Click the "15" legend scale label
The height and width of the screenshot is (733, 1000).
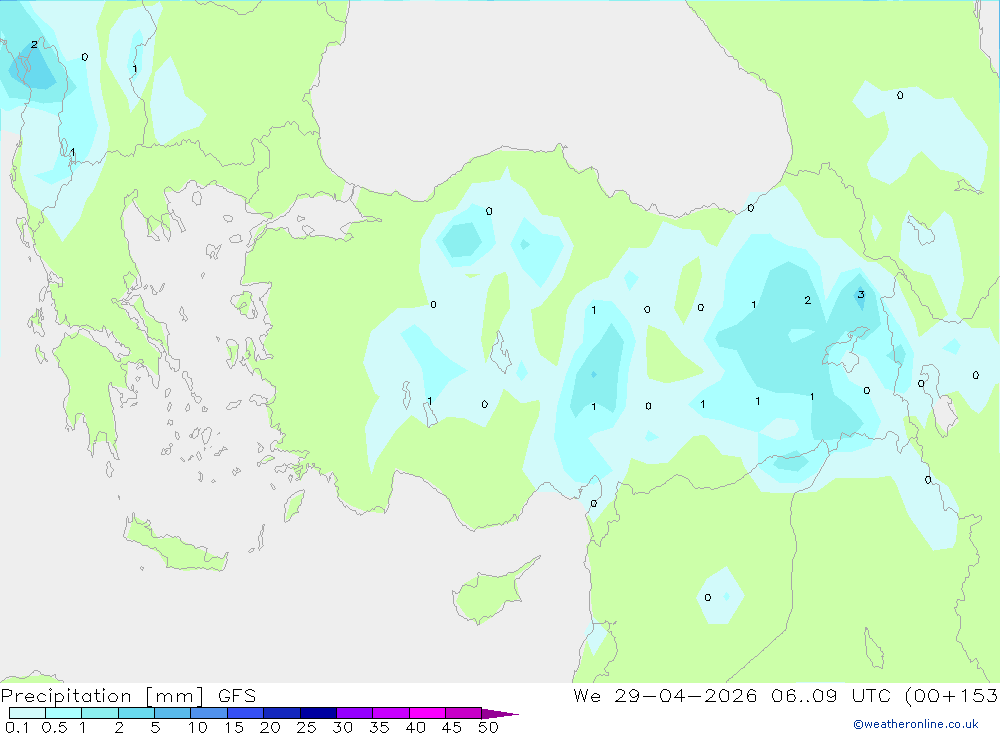[x=234, y=727]
